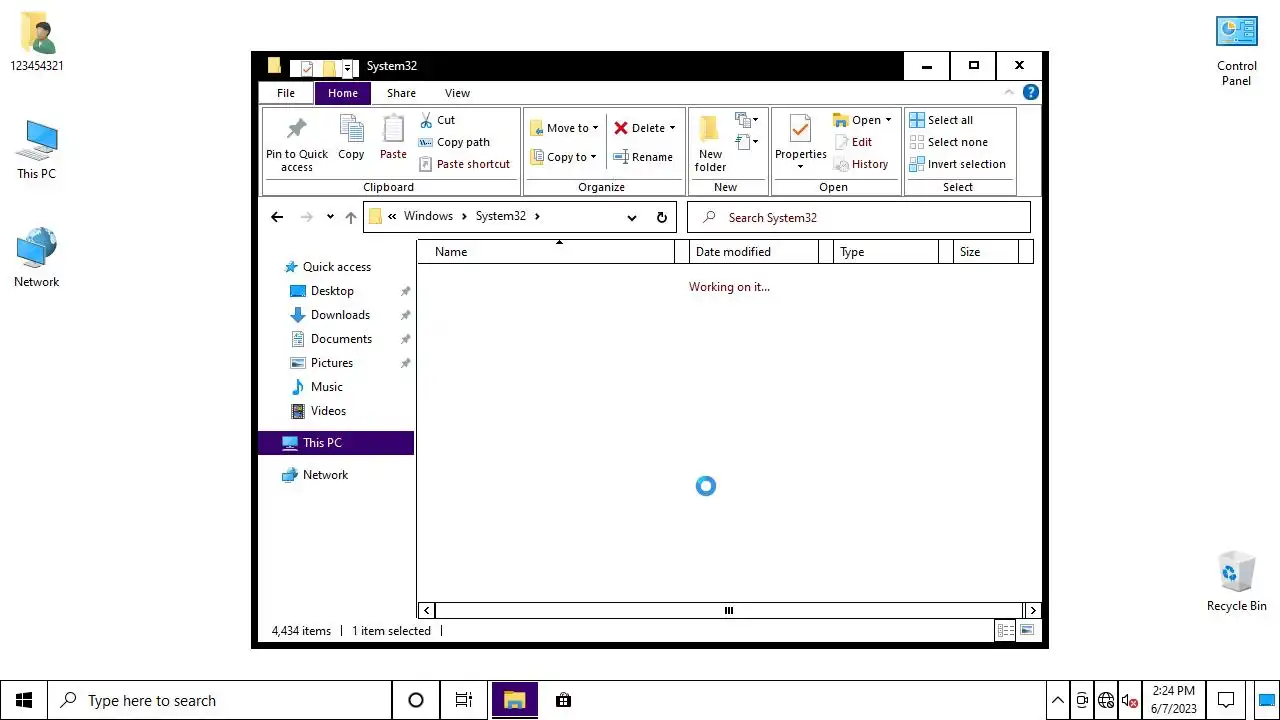Open the address bar history dropdown
Screen dimensions: 1280x720
pos(632,217)
